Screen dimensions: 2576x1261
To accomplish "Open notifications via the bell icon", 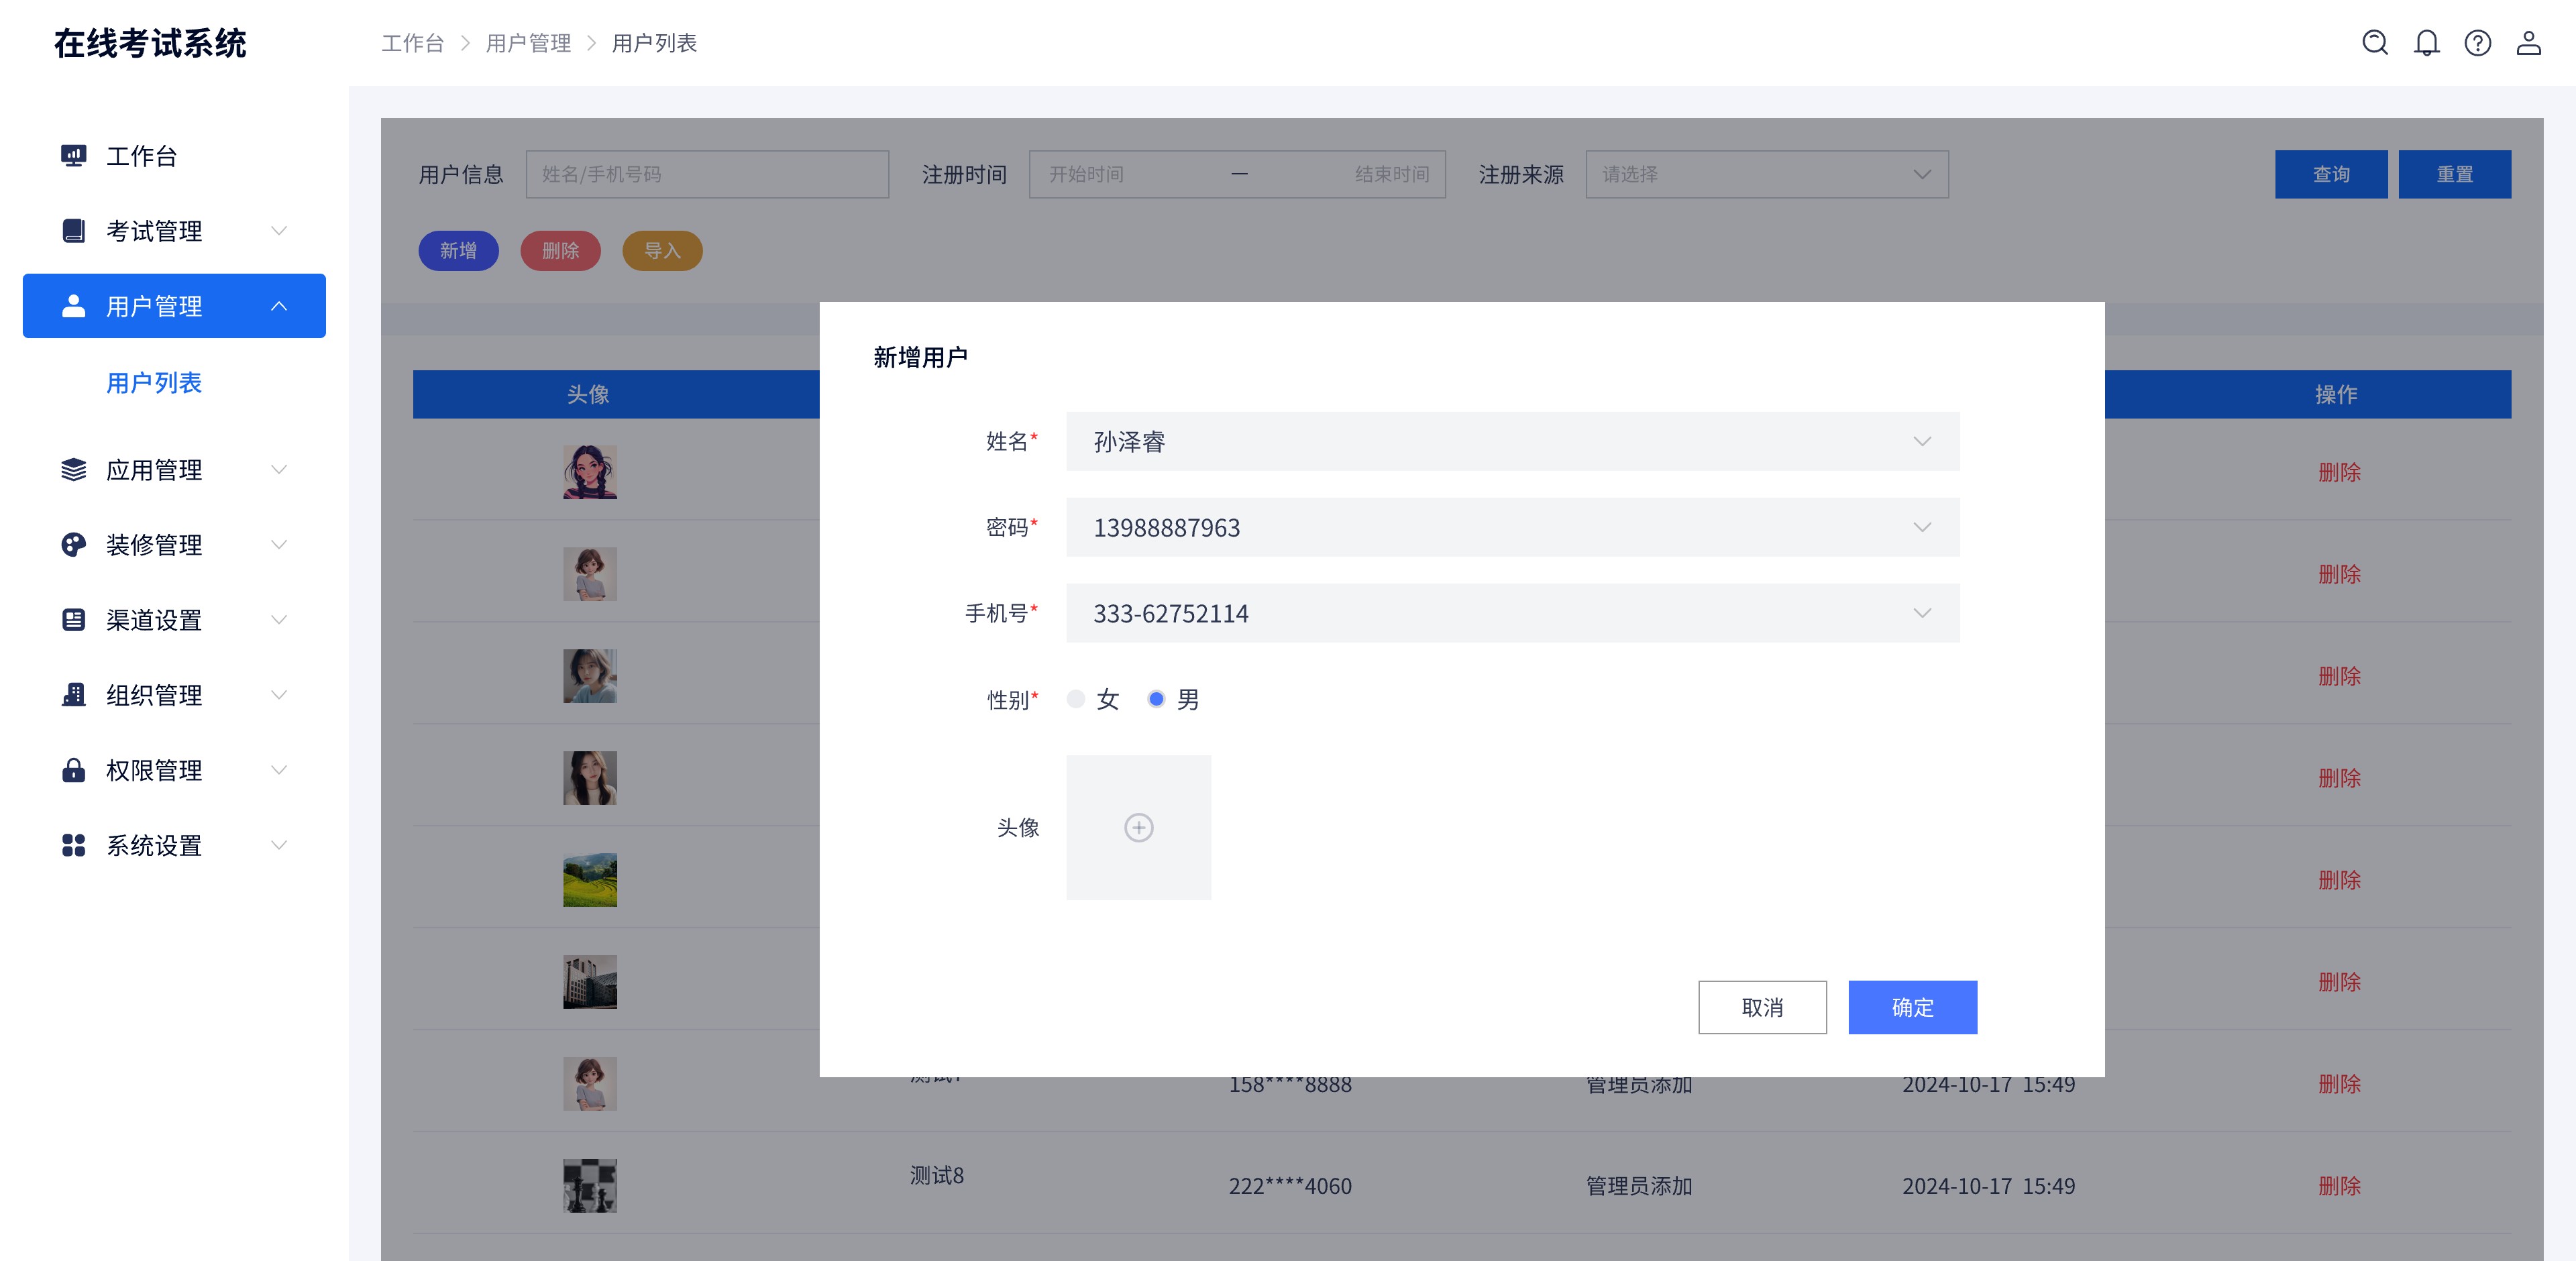I will point(2426,43).
